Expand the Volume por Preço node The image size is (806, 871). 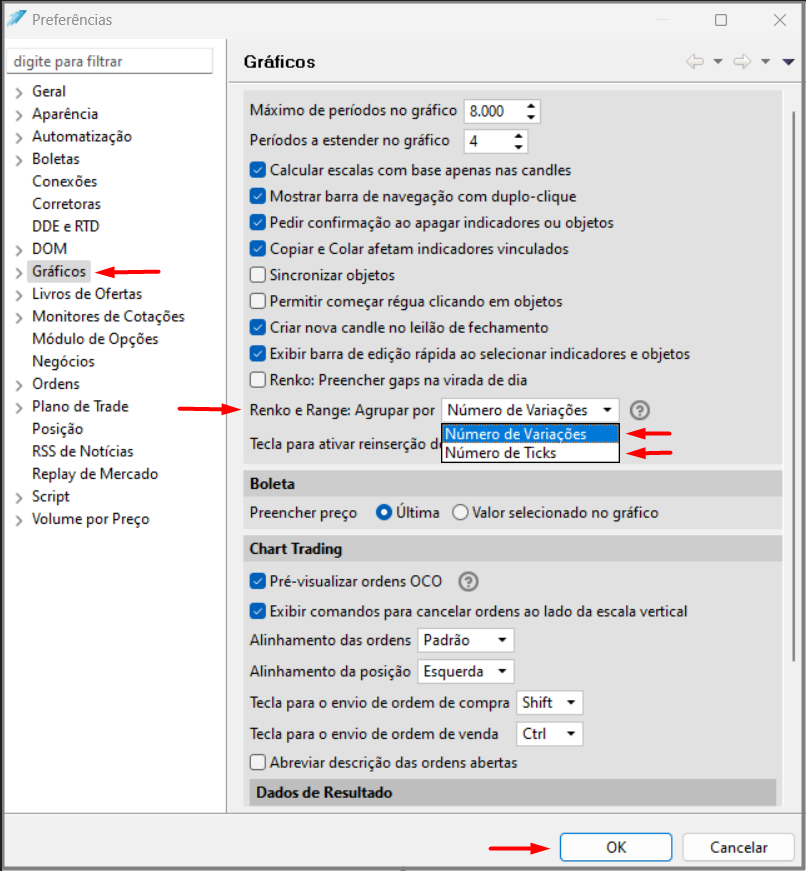pyautogui.click(x=19, y=520)
